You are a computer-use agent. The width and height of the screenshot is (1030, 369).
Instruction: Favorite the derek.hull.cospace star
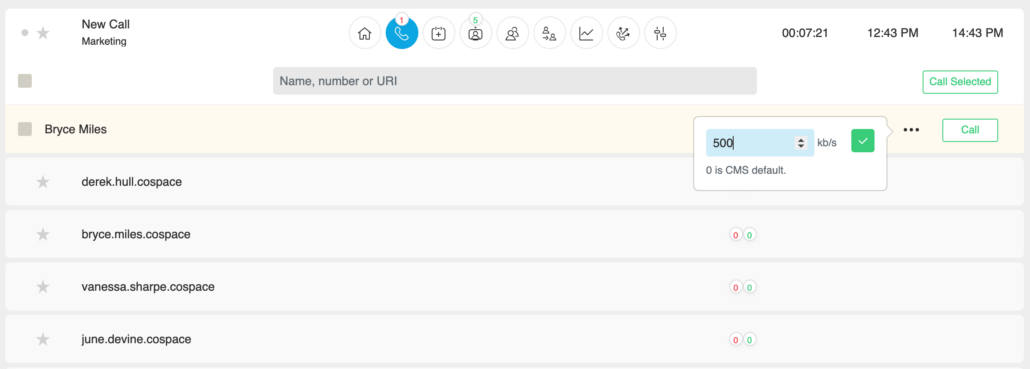coord(43,182)
